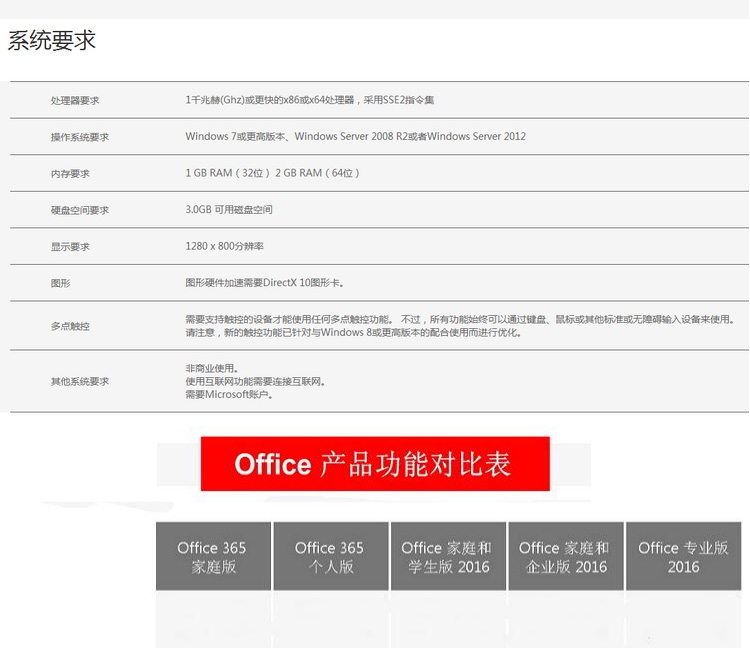Click the 其他系统要求 row label
This screenshot has width=750, height=648.
click(80, 382)
